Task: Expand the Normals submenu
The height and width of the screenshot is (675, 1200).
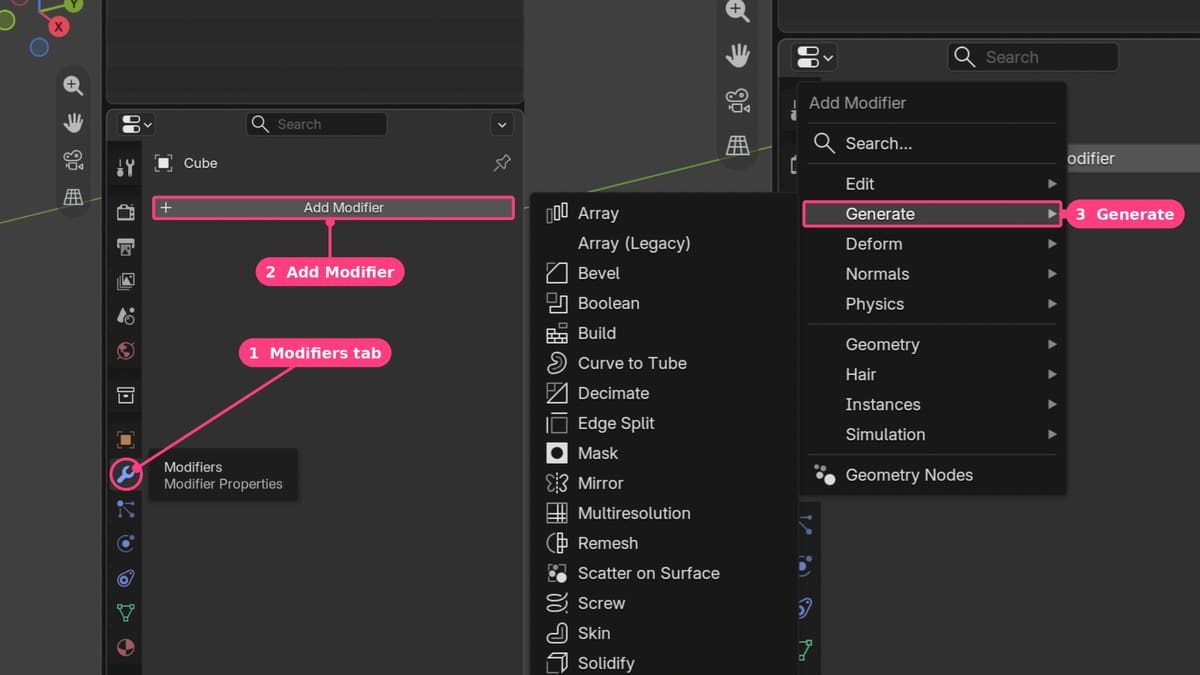Action: tap(932, 274)
